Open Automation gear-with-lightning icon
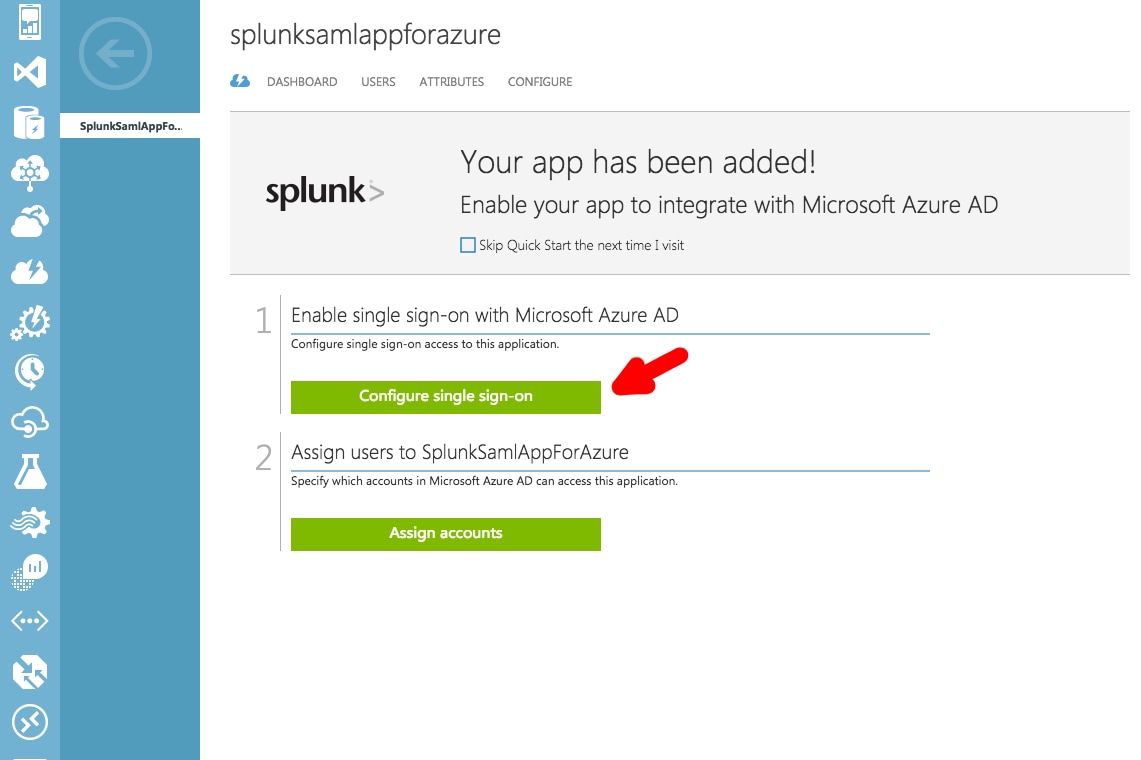The image size is (1141, 760). (x=30, y=322)
